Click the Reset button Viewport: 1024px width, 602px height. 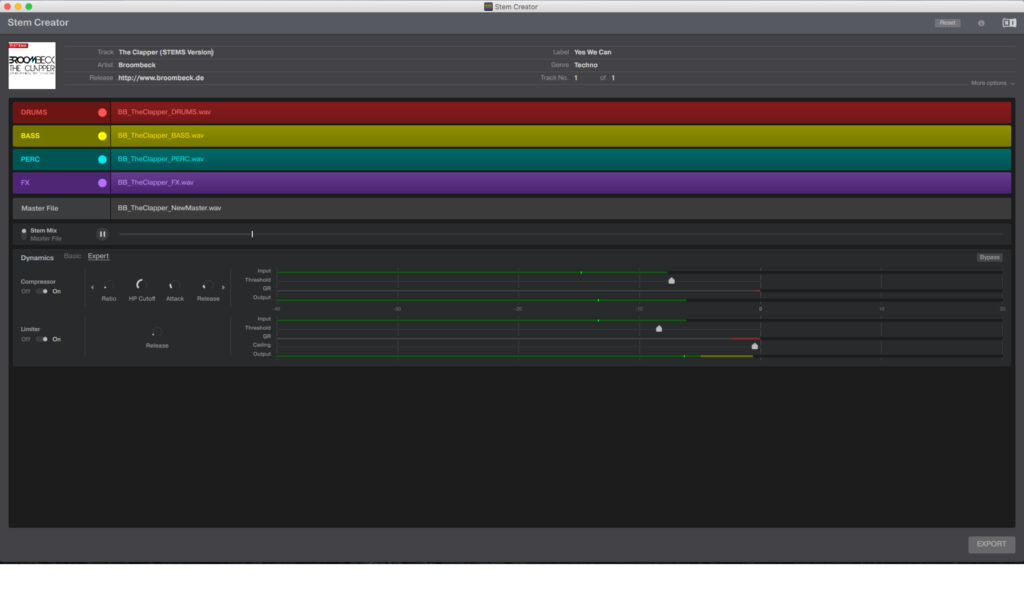coord(948,23)
